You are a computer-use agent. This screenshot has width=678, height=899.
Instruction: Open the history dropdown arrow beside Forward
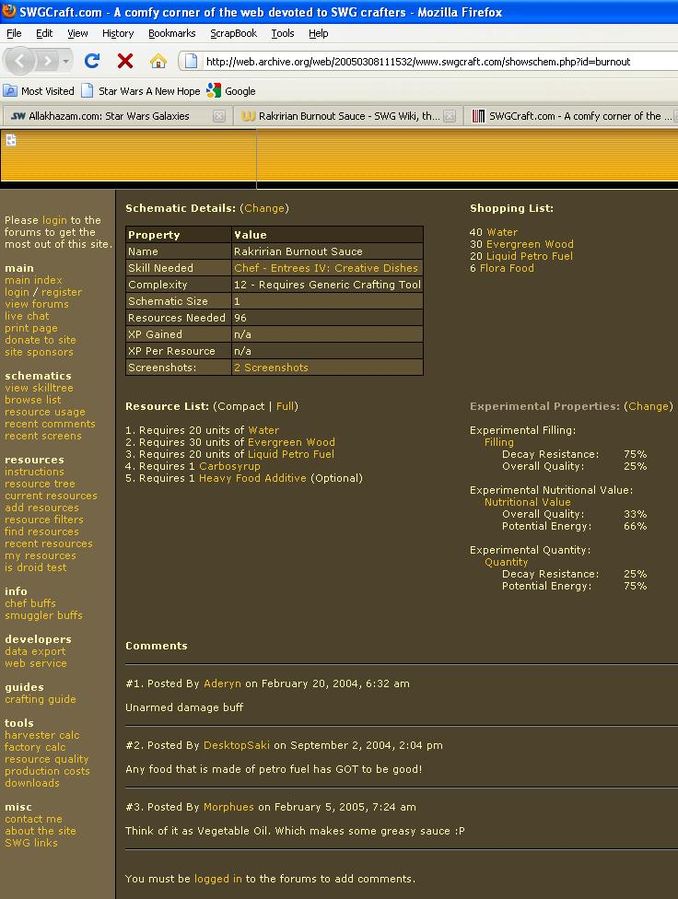pos(66,61)
